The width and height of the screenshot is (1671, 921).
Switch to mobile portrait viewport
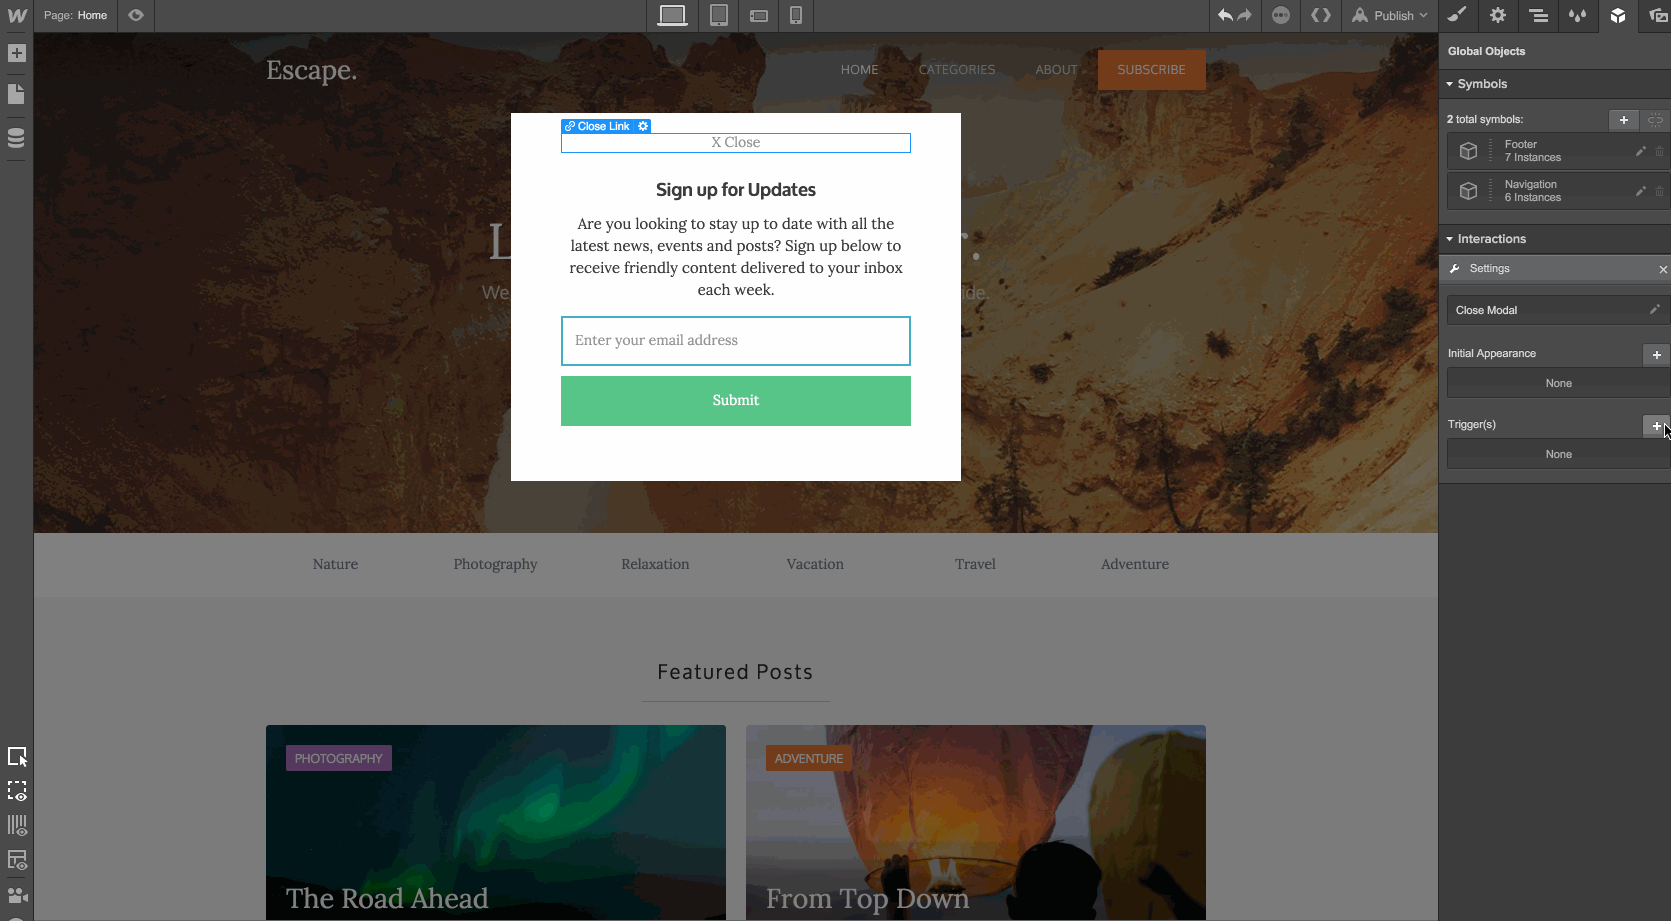(x=796, y=15)
